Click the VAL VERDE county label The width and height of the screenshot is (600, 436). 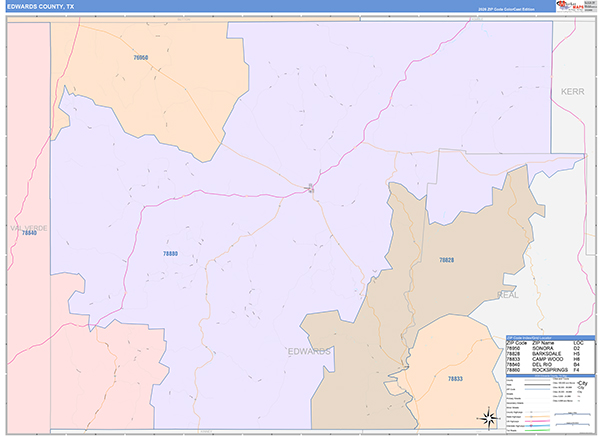29,228
